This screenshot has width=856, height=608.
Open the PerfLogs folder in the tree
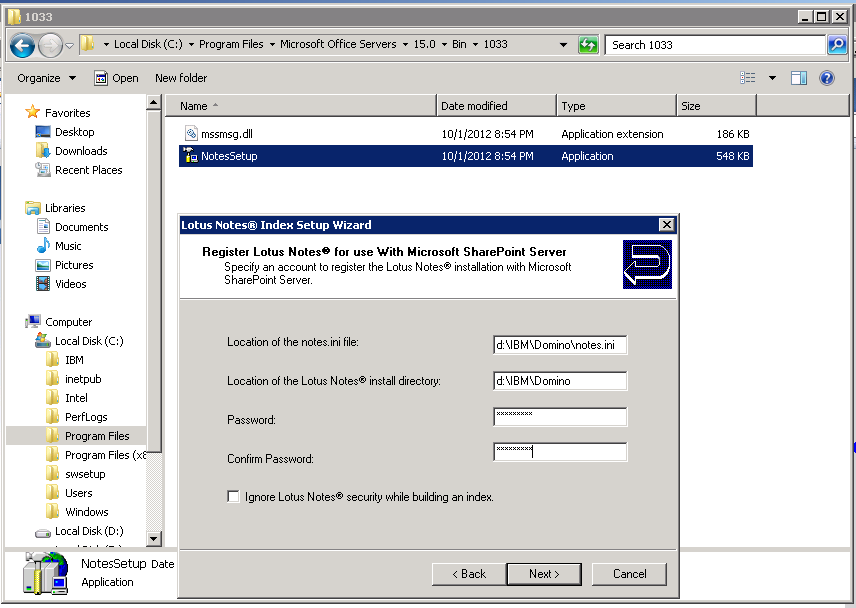point(86,417)
